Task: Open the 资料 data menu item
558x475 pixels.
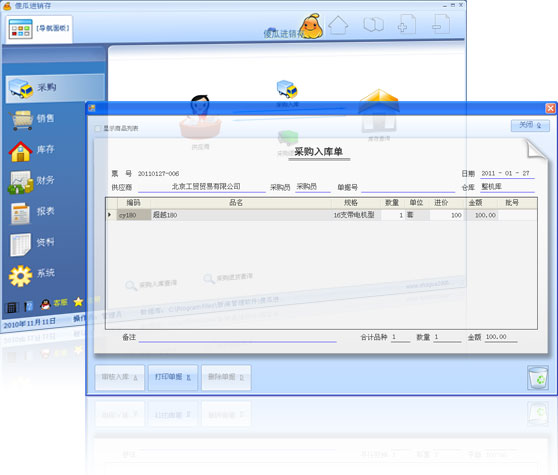Action: pos(32,244)
